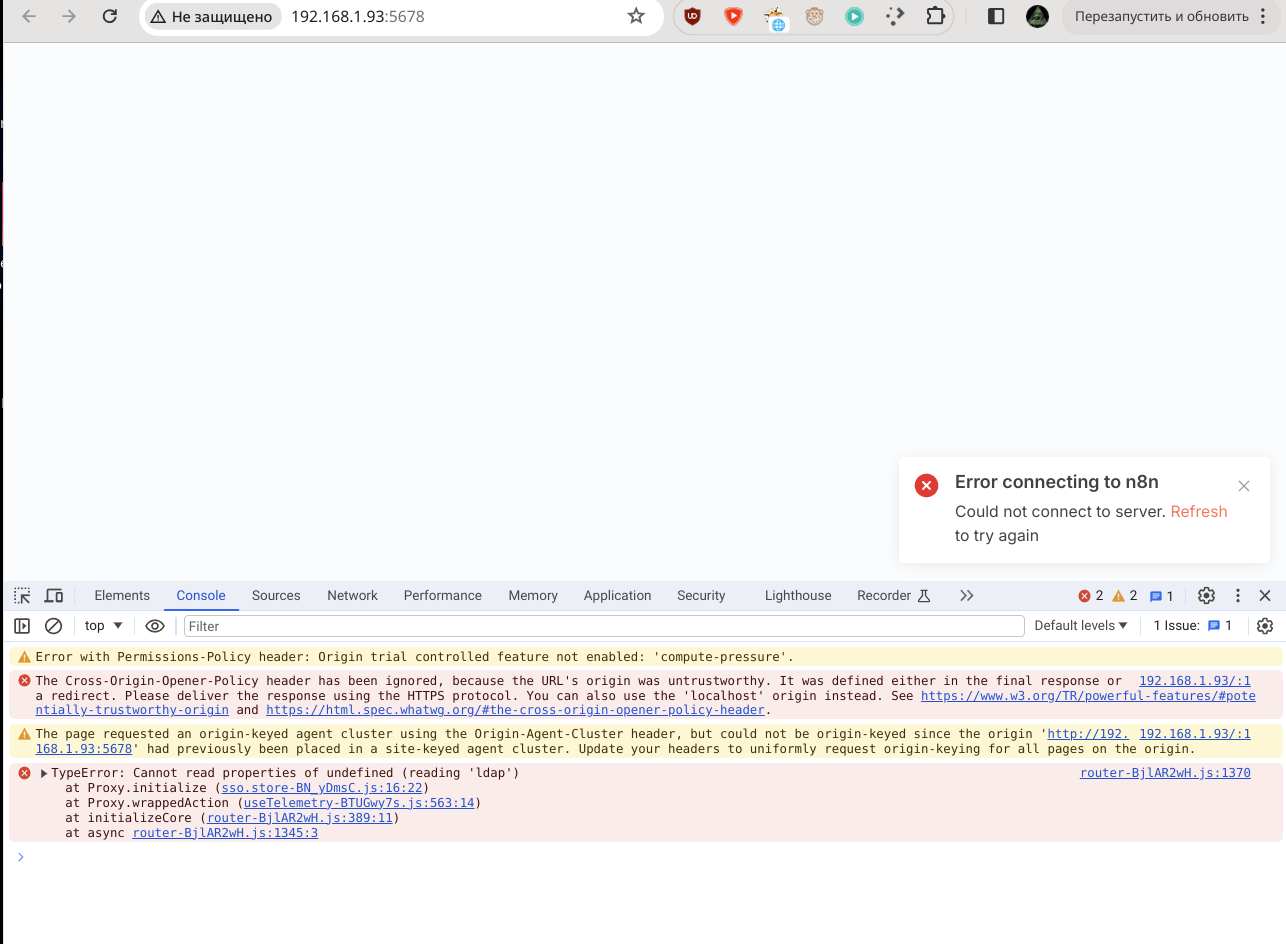Open the Extensions puzzle menu
Image resolution: width=1286 pixels, height=944 pixels.
pyautogui.click(x=935, y=16)
